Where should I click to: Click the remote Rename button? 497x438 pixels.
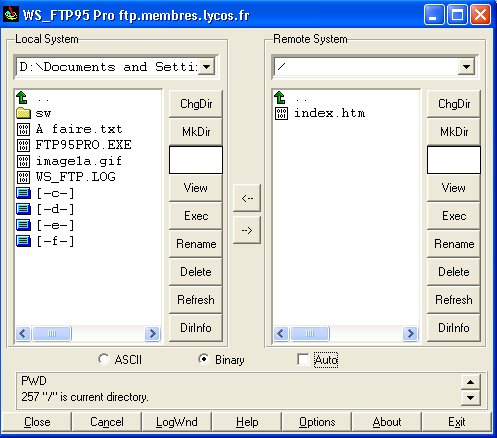[454, 244]
